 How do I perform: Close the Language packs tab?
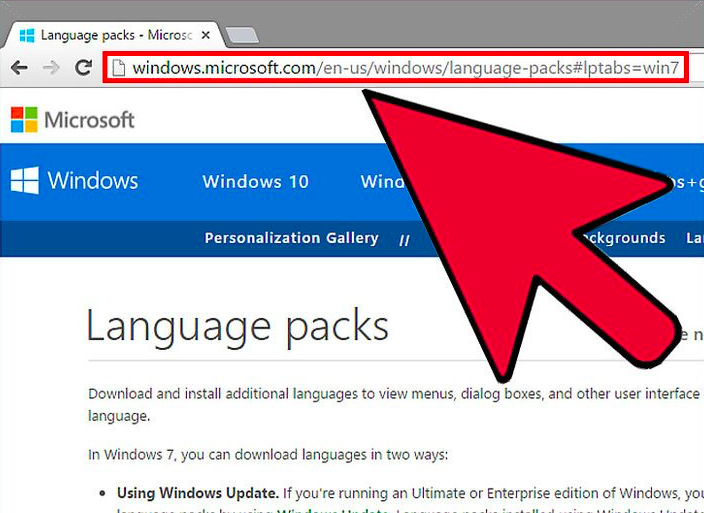(x=206, y=35)
